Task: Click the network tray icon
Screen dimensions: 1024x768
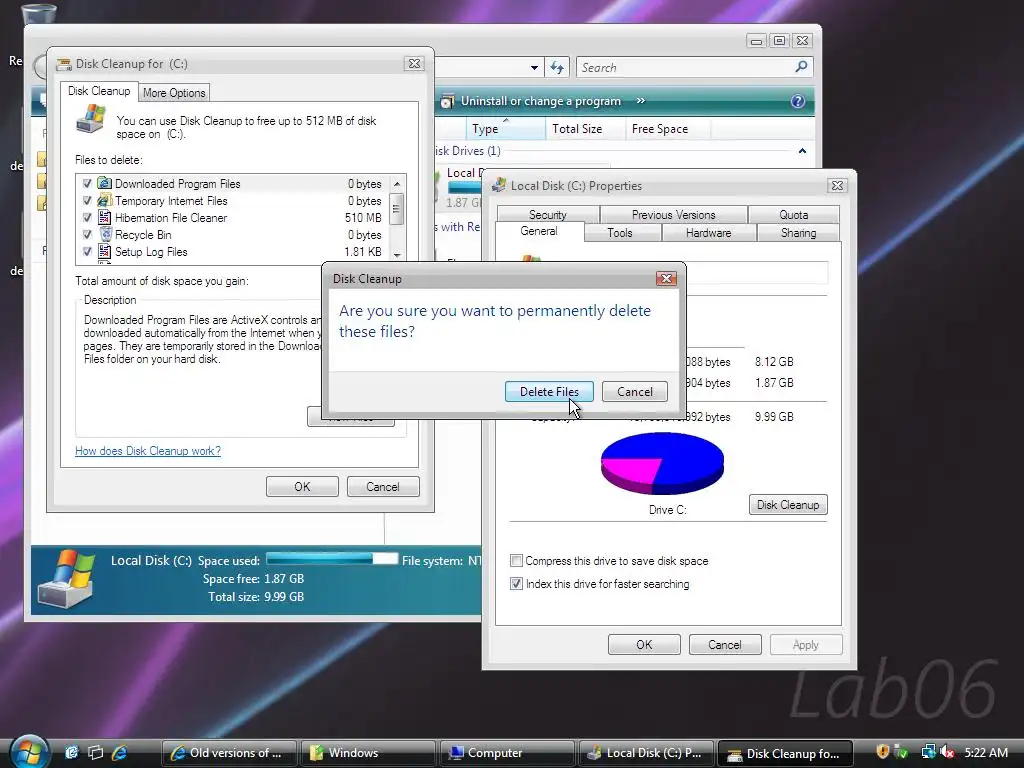Action: point(928,752)
